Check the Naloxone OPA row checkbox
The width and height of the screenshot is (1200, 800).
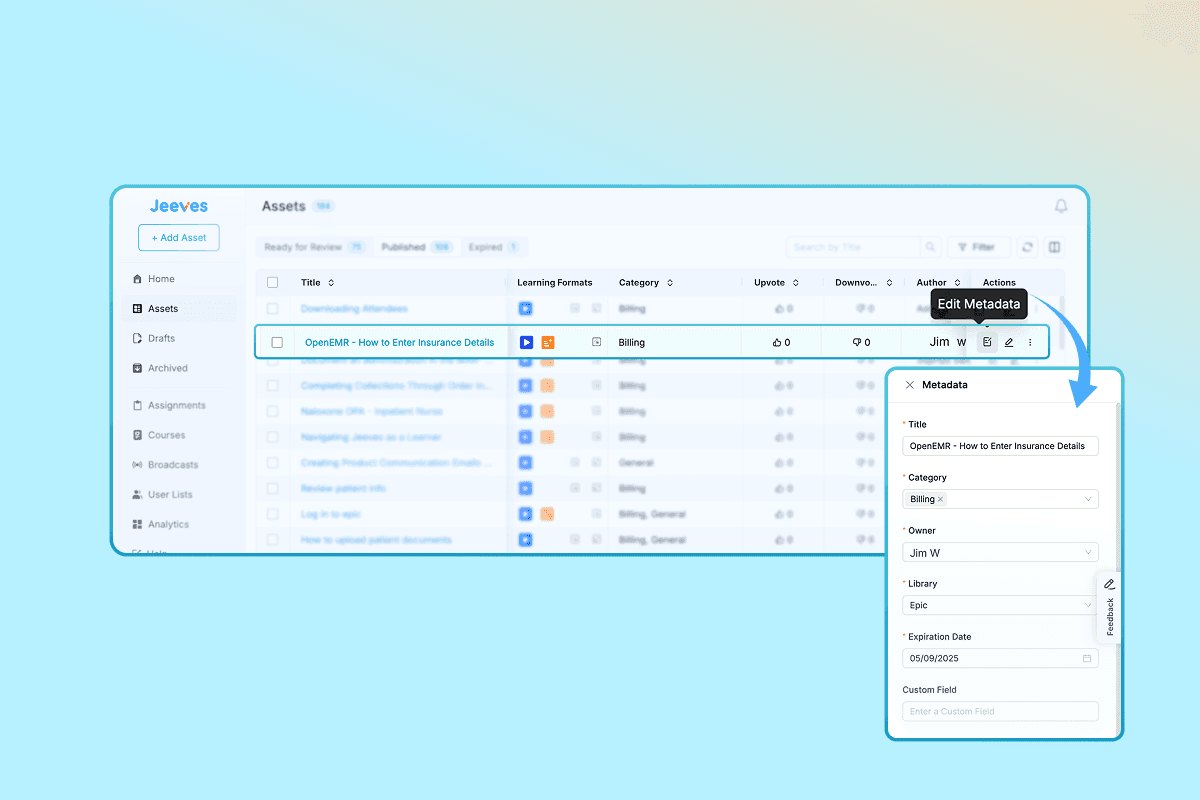click(x=272, y=411)
